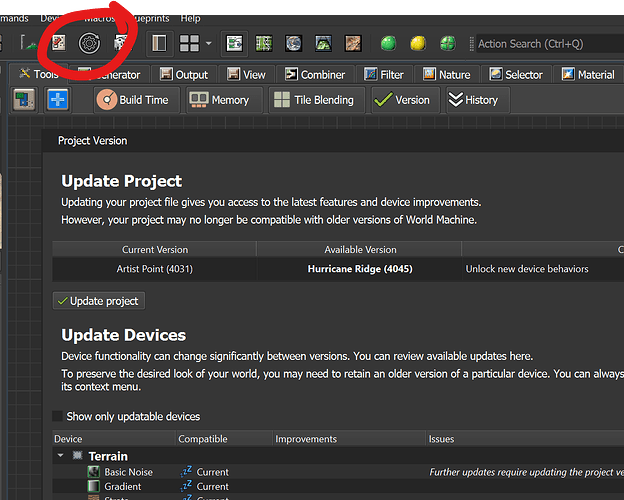Screen dimensions: 624x500
Task: Open the Tile Blending tool
Action: (x=317, y=100)
